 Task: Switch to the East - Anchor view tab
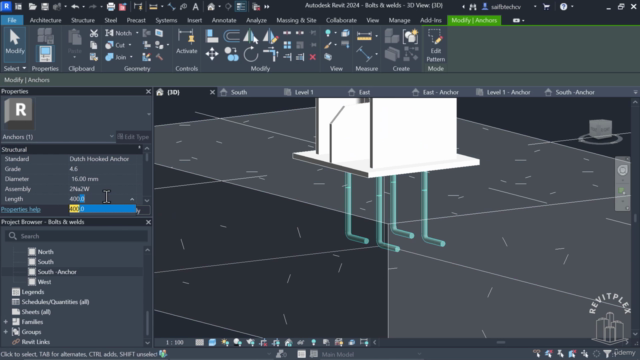440,92
